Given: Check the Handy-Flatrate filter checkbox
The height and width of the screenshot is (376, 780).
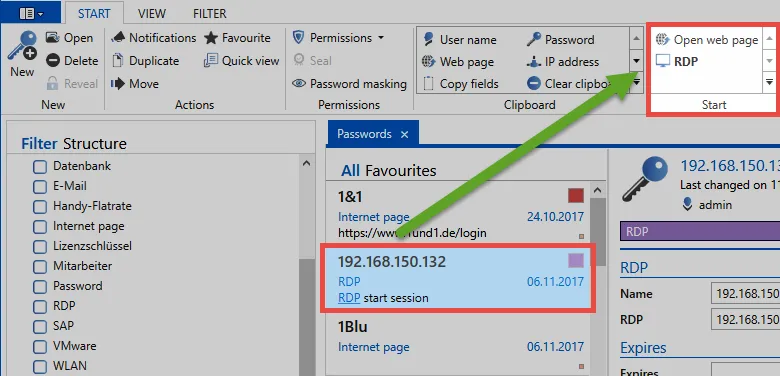Looking at the screenshot, I should [40, 207].
